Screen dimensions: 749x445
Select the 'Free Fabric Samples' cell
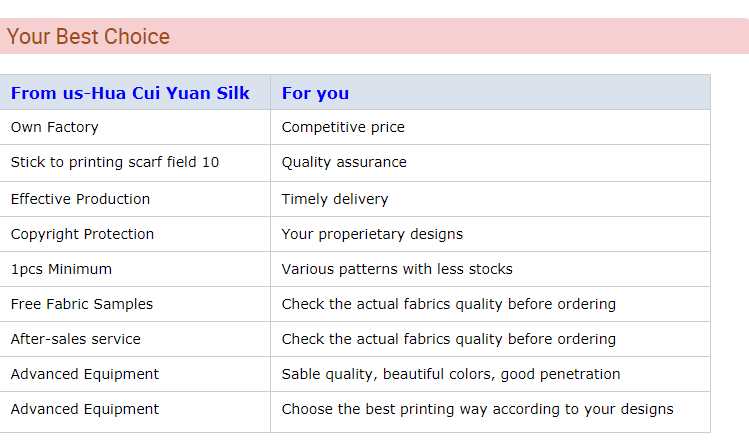coord(82,304)
